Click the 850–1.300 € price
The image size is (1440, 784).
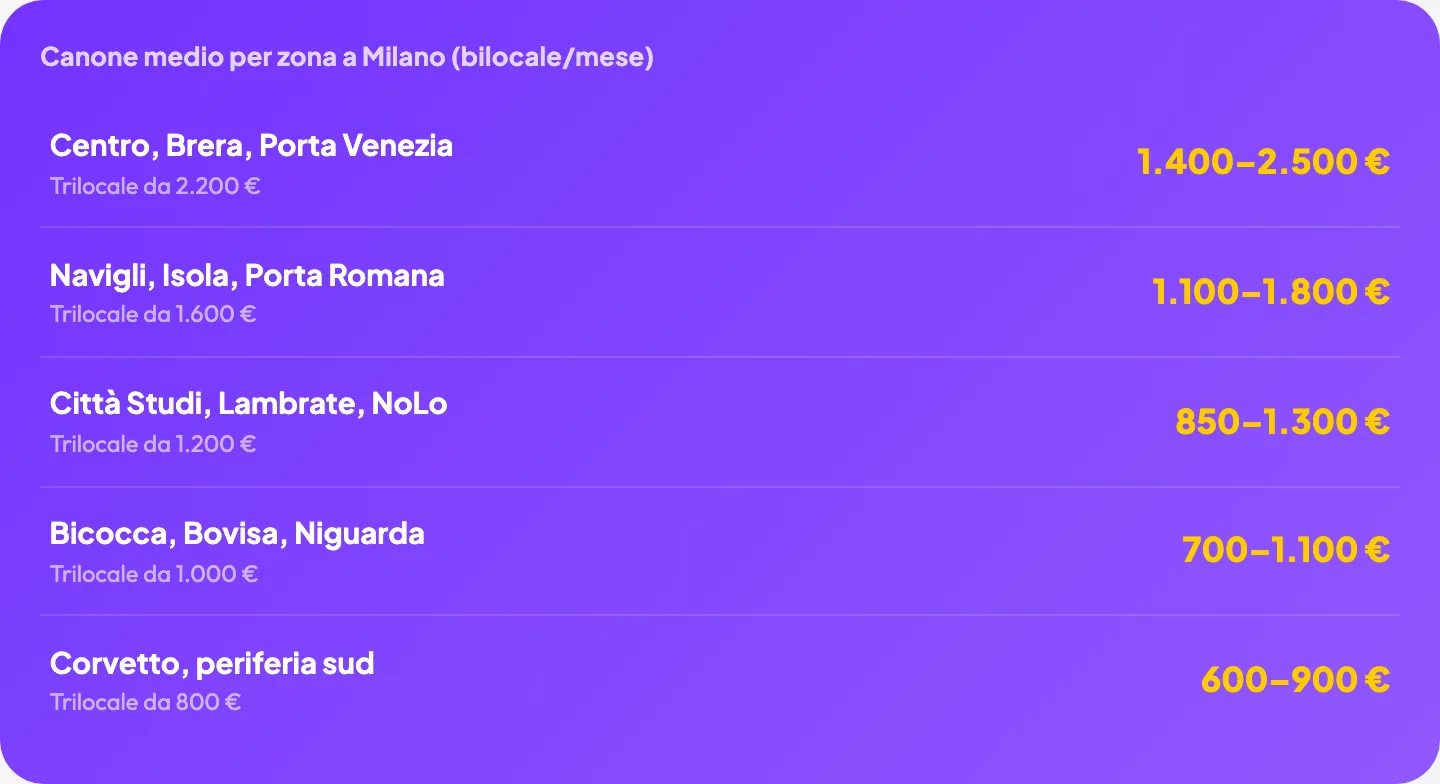coord(1282,422)
